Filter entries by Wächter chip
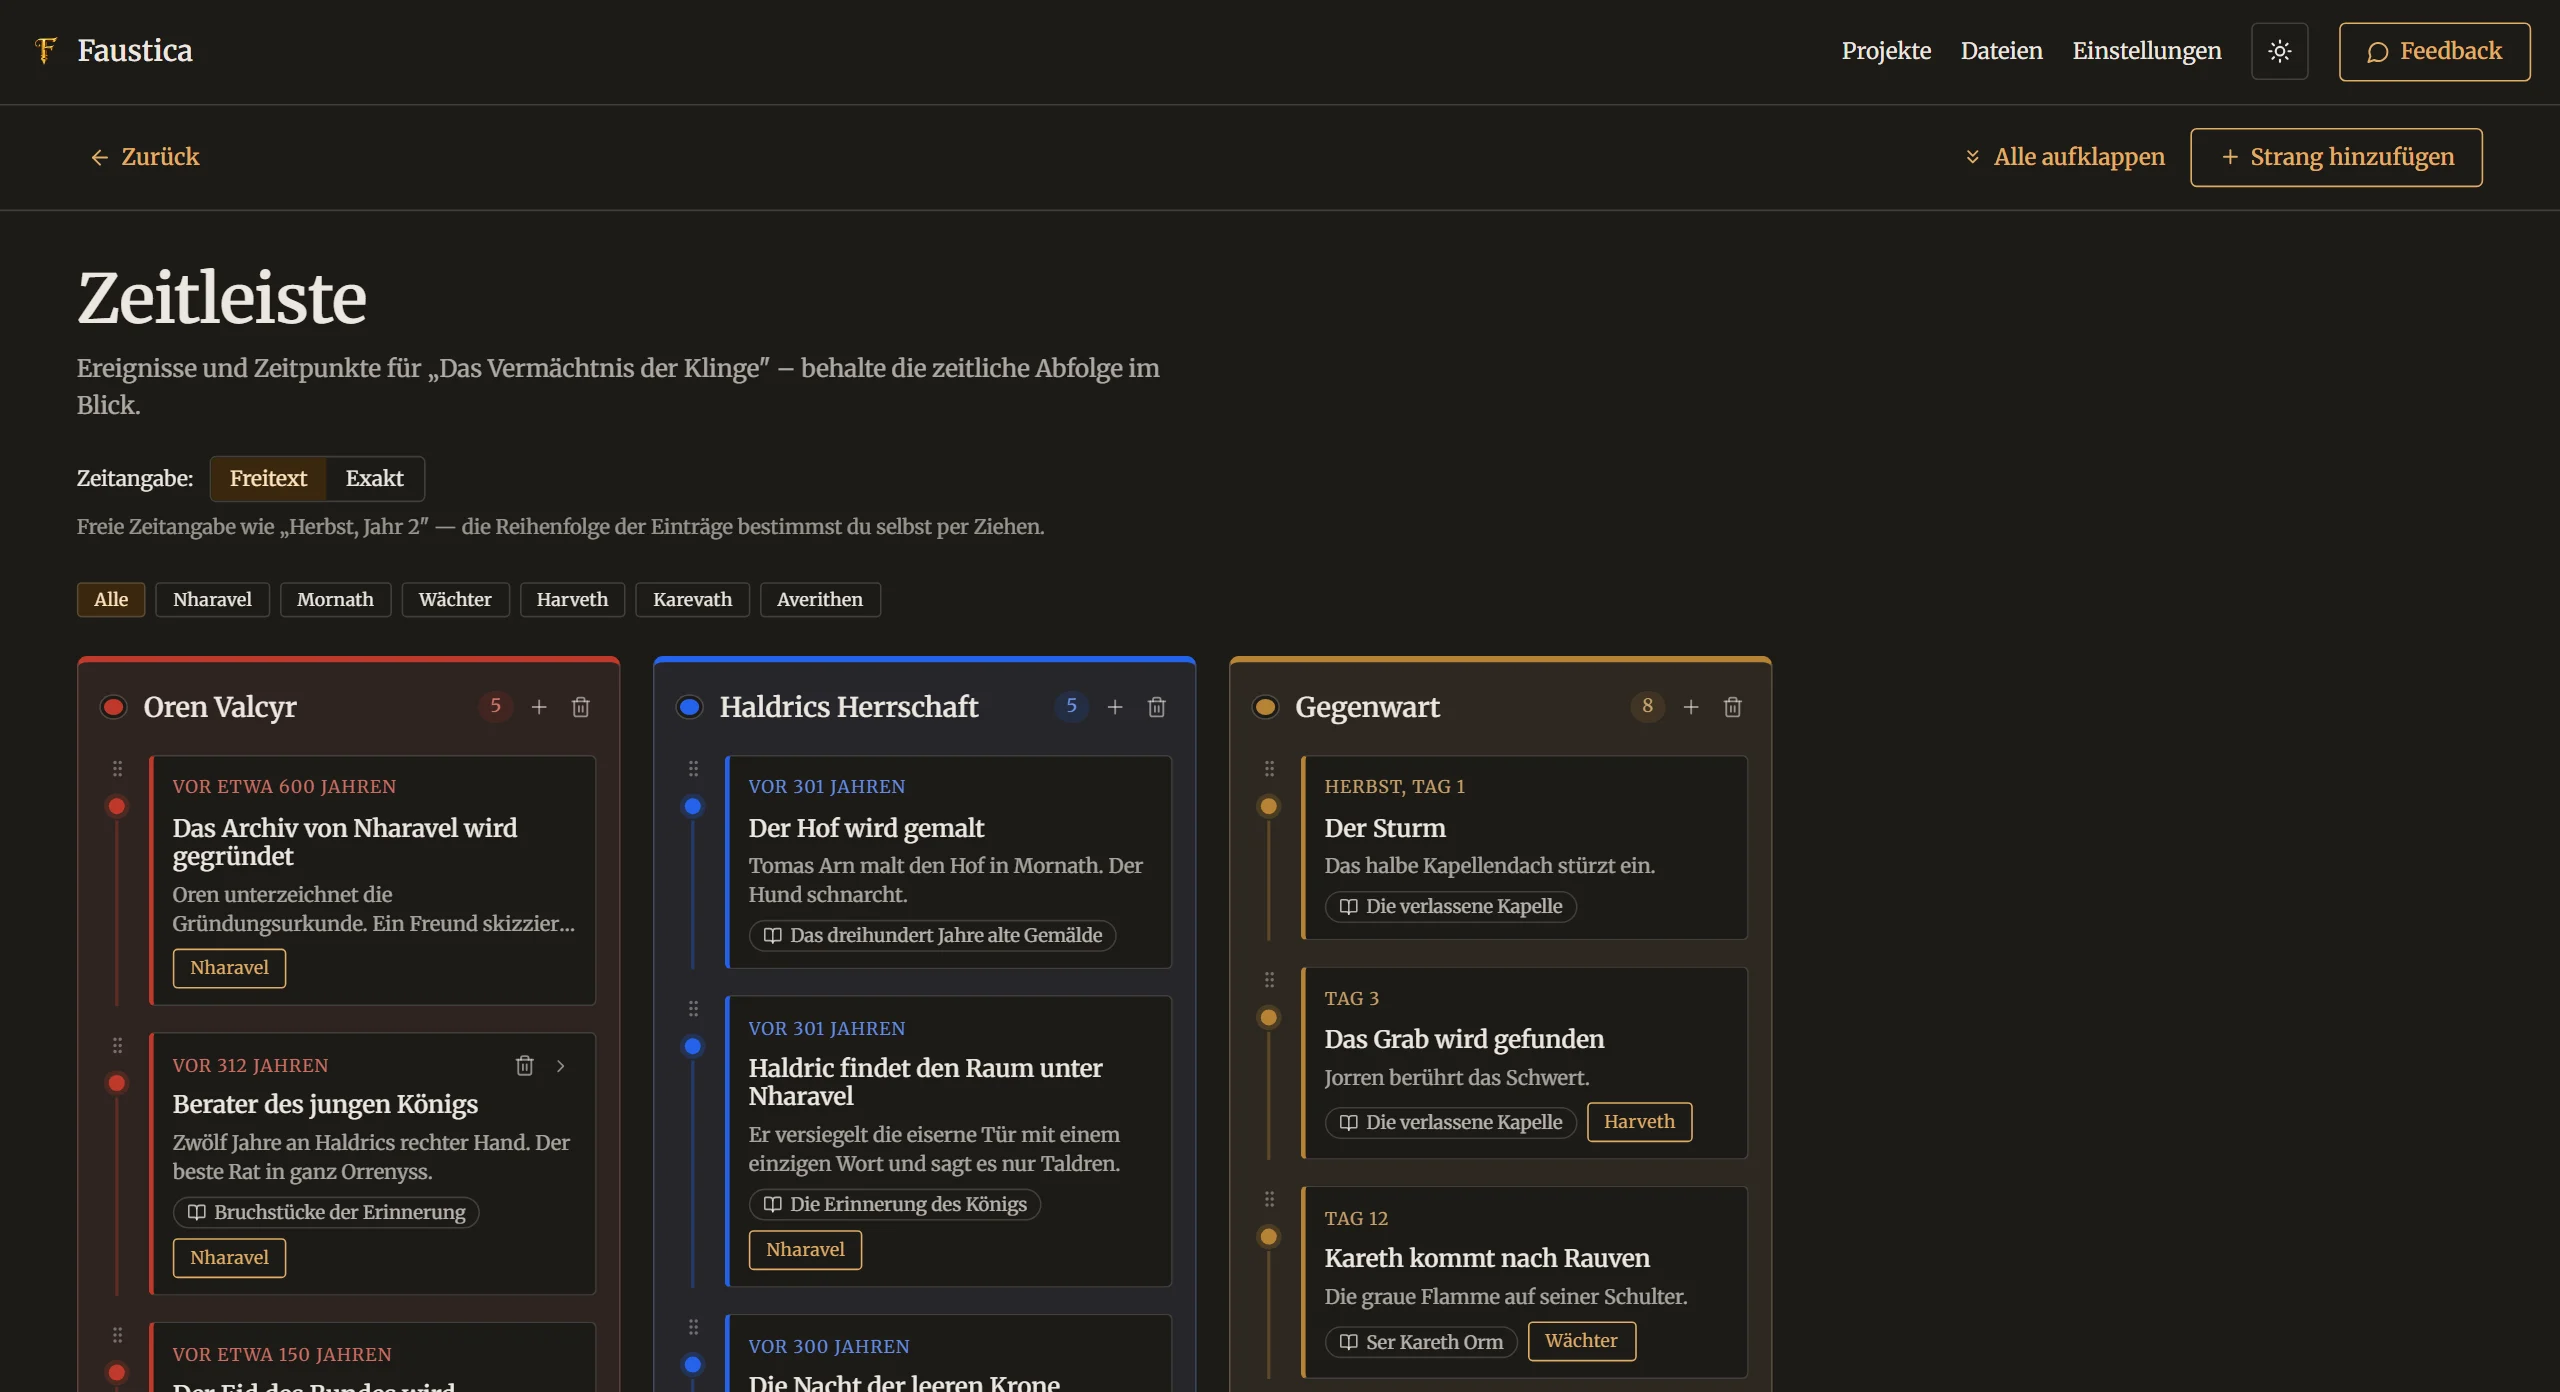This screenshot has height=1392, width=2560. pos(455,599)
